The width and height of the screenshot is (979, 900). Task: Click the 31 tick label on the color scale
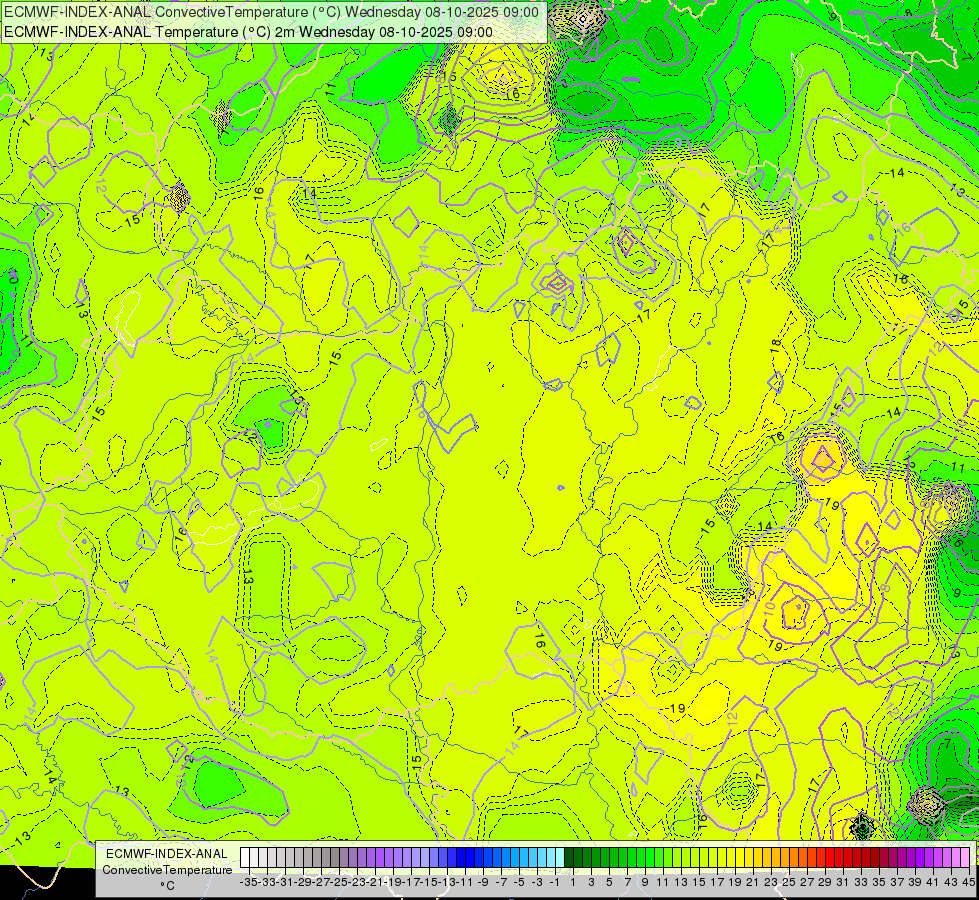coord(843,883)
